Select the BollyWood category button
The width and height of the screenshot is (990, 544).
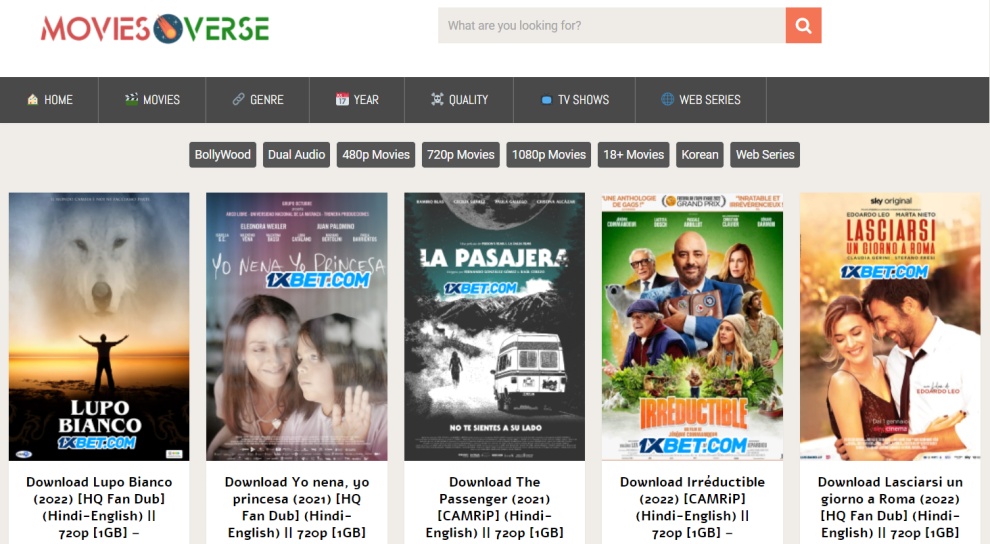222,155
